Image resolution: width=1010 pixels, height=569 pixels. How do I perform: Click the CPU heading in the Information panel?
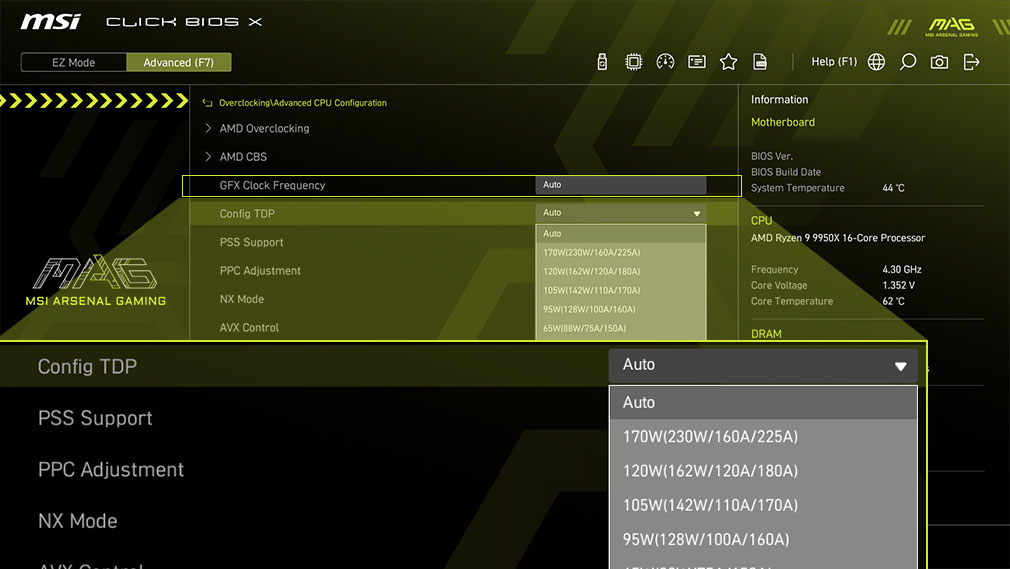(761, 220)
